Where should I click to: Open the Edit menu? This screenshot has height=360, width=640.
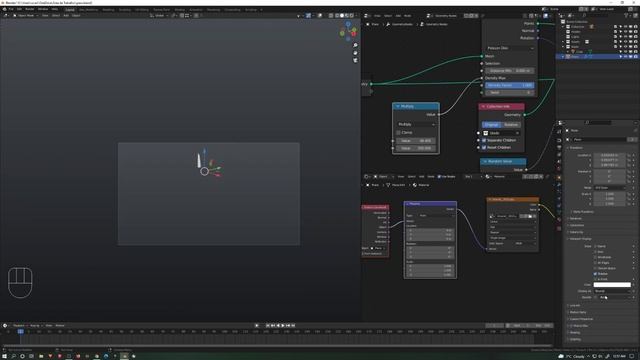(x=19, y=9)
